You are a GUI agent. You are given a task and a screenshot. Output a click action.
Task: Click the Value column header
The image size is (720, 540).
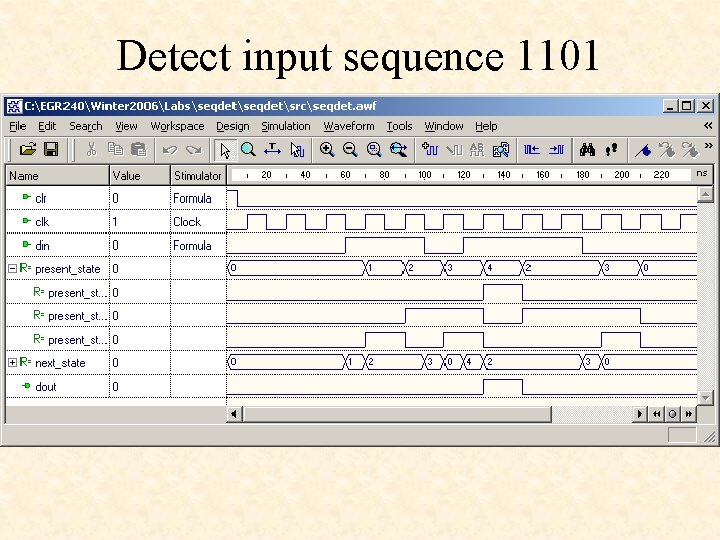pos(140,175)
